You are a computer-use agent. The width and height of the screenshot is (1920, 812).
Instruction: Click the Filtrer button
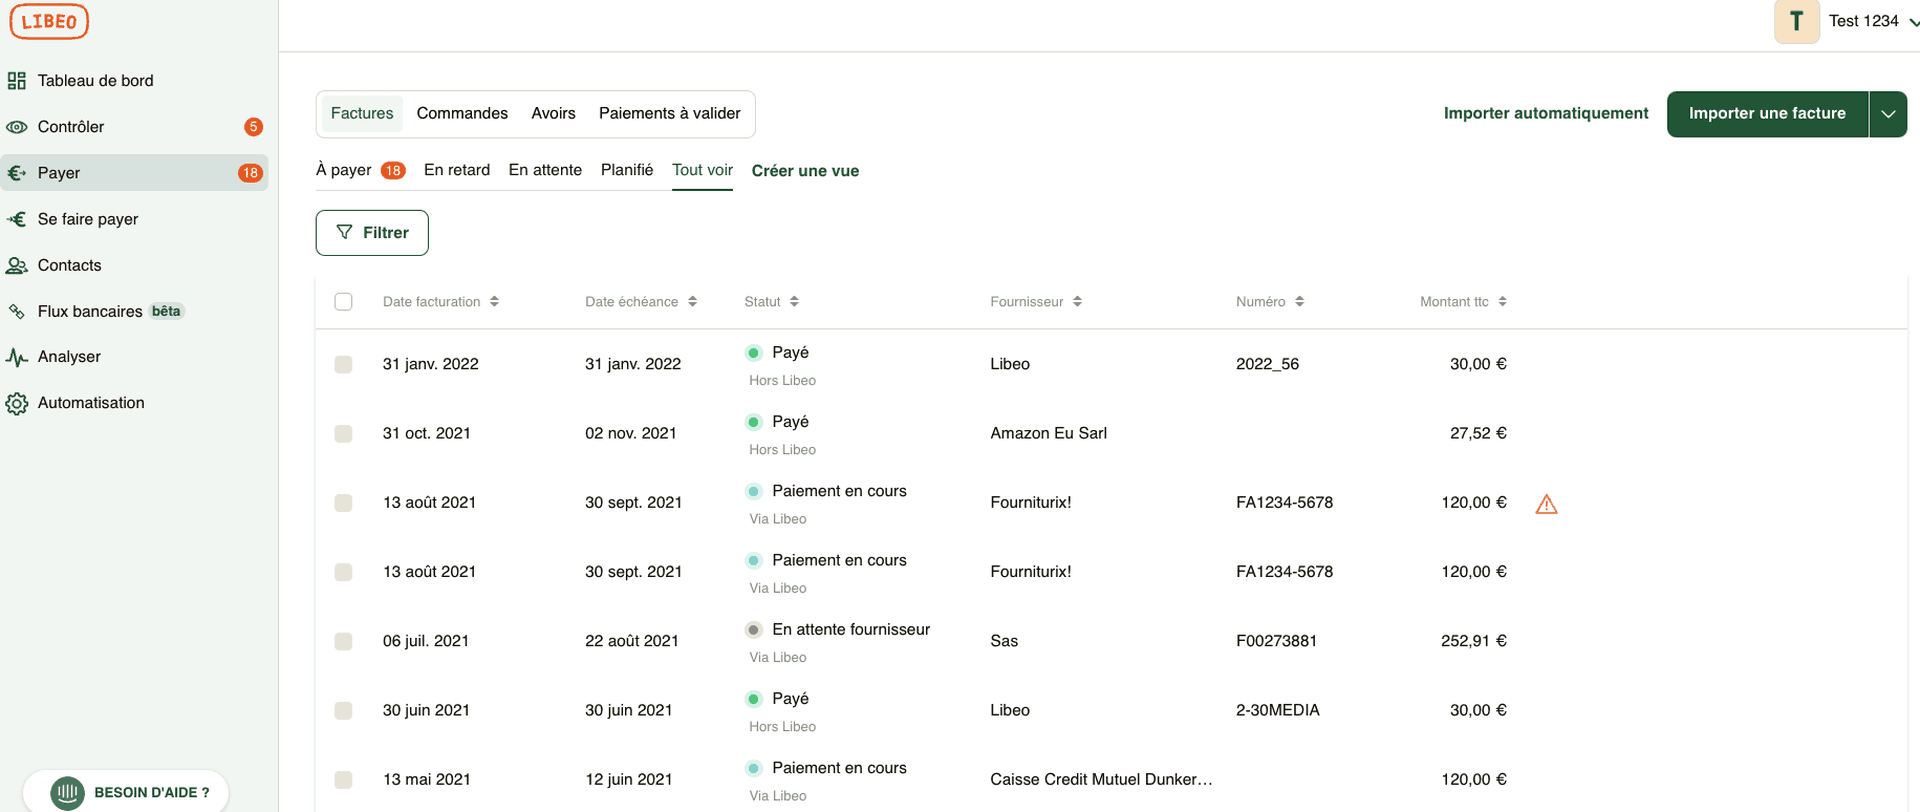pos(372,233)
